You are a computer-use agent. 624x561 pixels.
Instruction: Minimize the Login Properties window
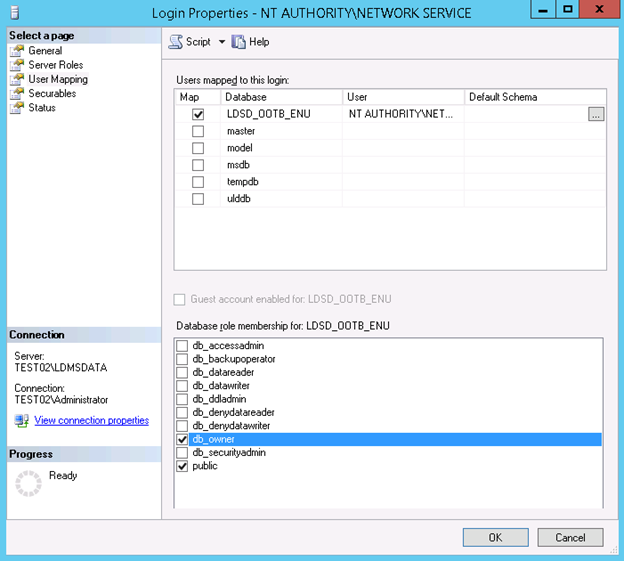(x=543, y=10)
